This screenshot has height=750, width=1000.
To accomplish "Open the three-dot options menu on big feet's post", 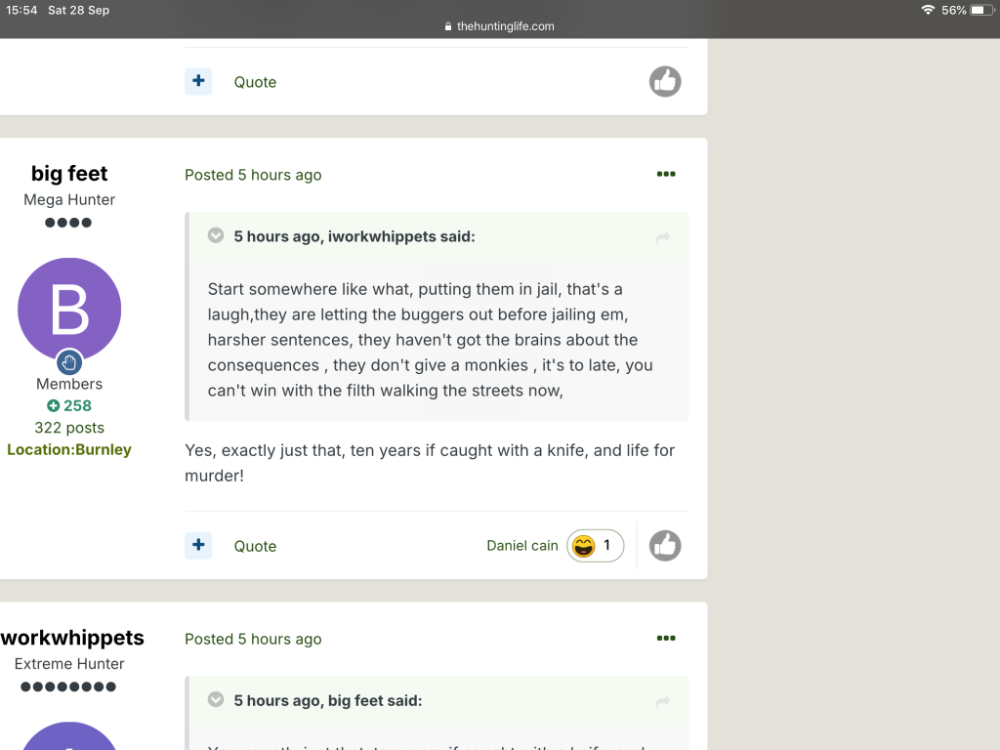I will (666, 174).
